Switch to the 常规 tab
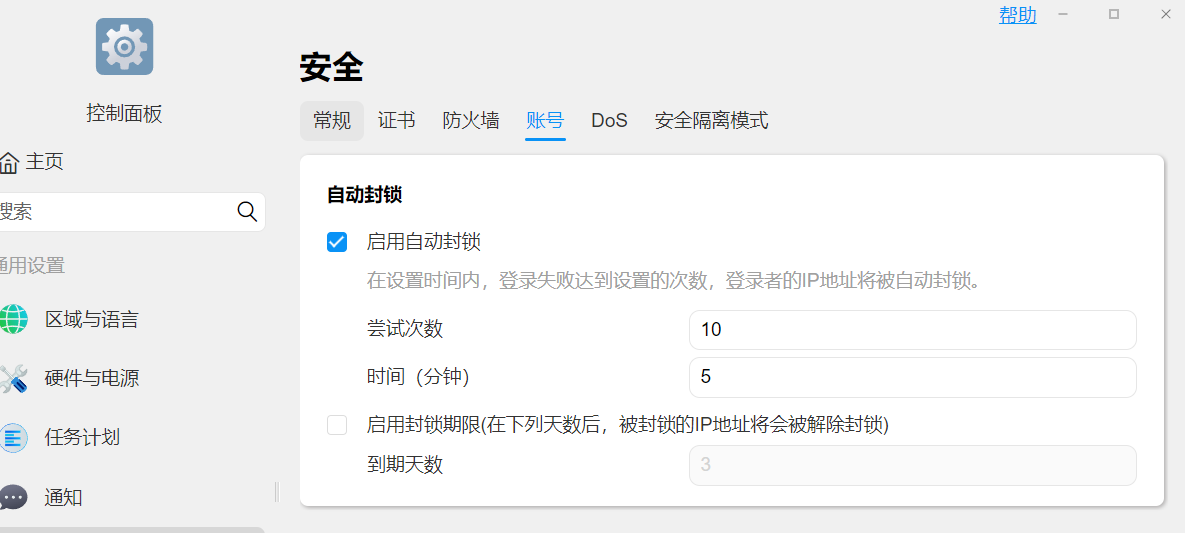The image size is (1185, 533). [332, 121]
